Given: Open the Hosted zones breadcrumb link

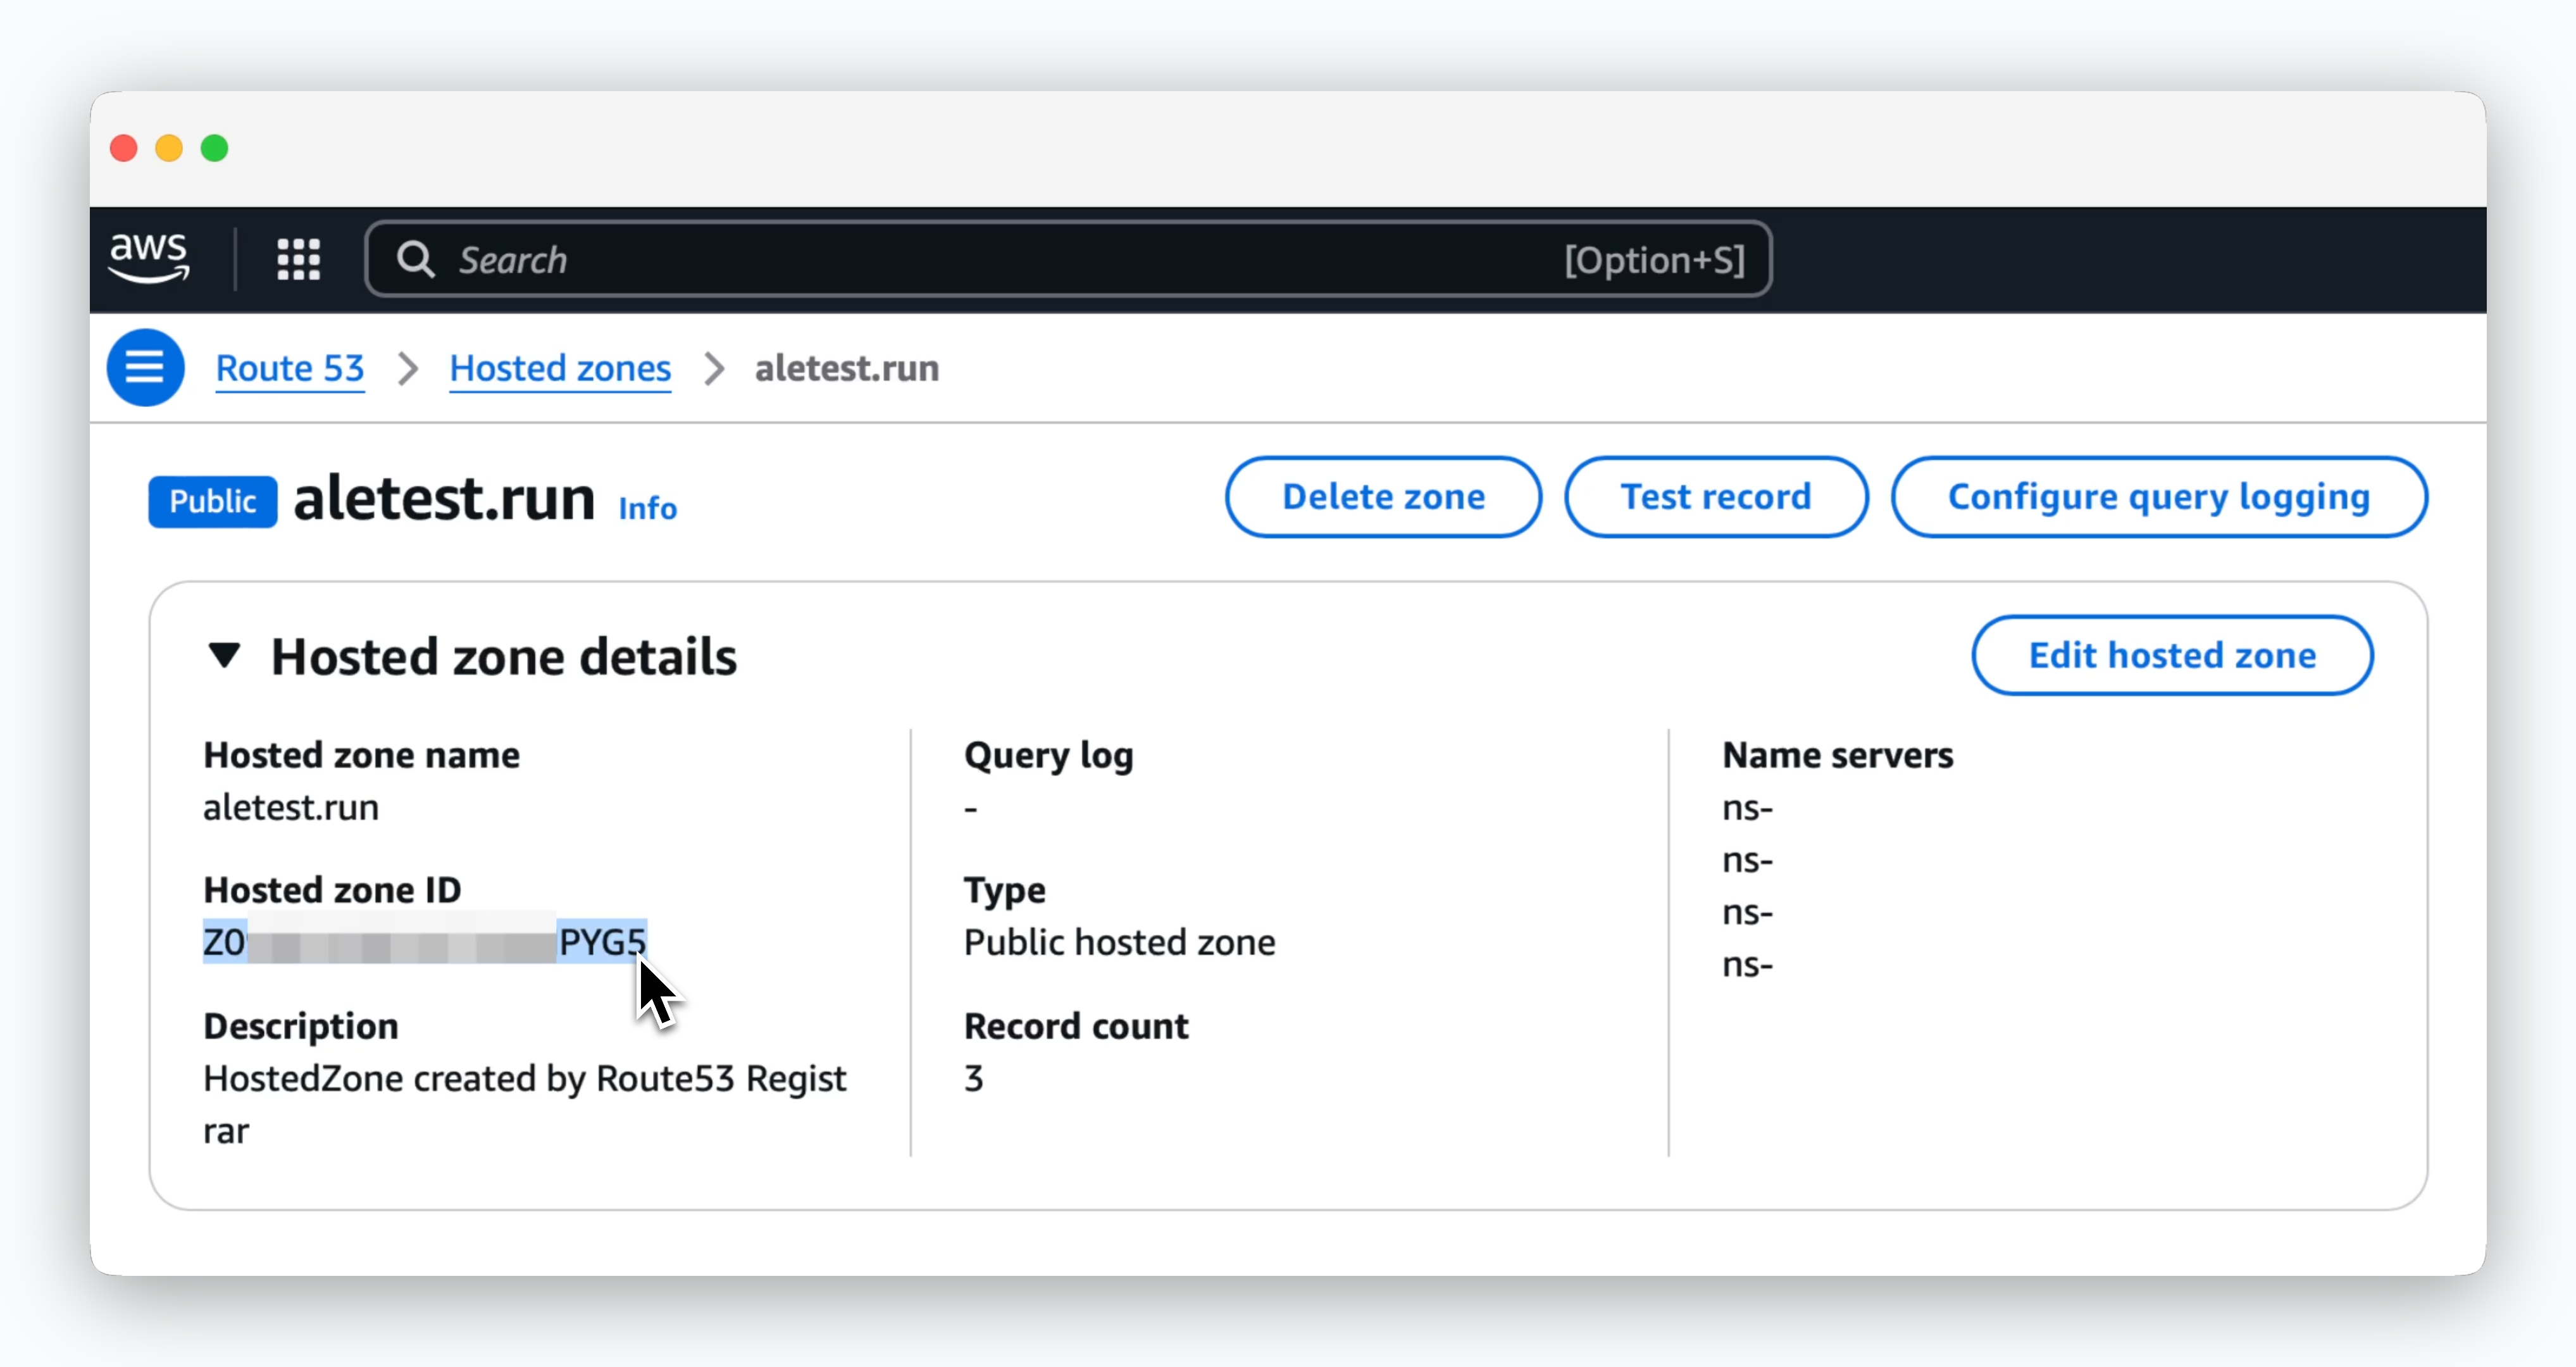Looking at the screenshot, I should click(560, 368).
